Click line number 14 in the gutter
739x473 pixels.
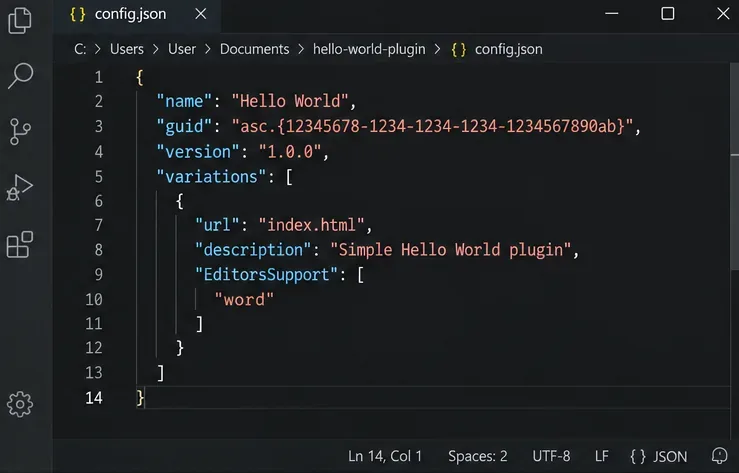click(94, 398)
